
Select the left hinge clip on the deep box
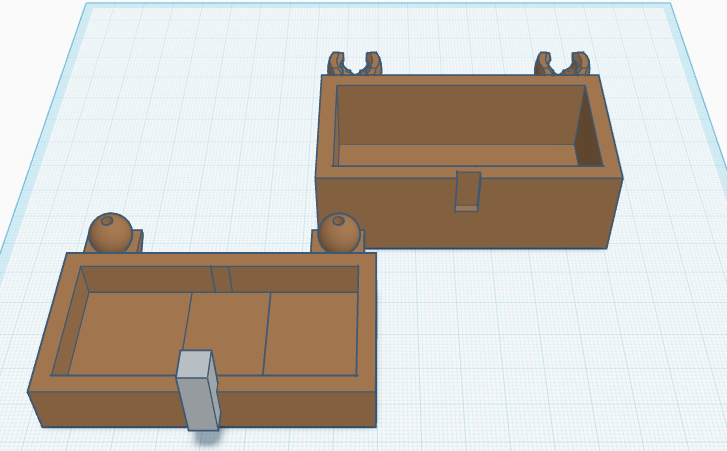355,64
